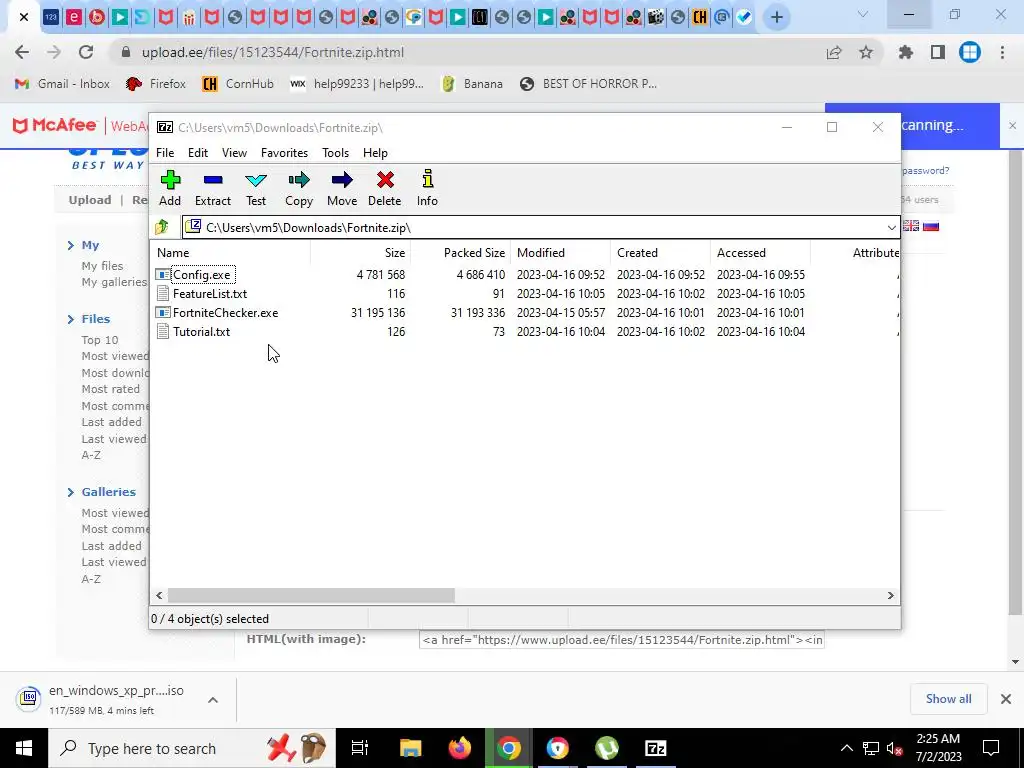Select Config.exe in the file list

(201, 275)
